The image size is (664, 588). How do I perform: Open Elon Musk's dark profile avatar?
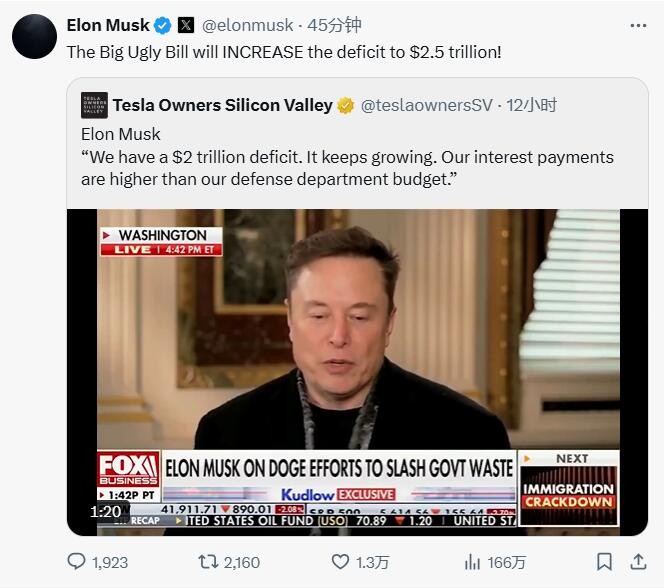(x=34, y=36)
